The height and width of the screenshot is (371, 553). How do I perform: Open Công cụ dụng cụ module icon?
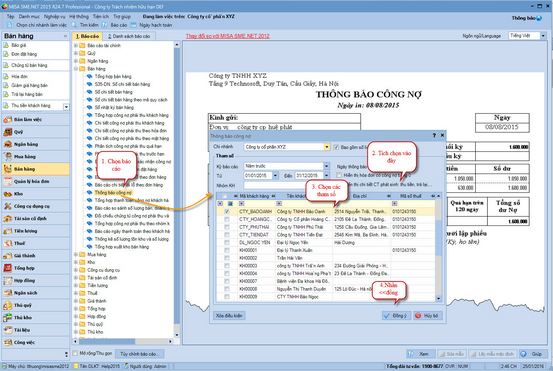[8, 206]
